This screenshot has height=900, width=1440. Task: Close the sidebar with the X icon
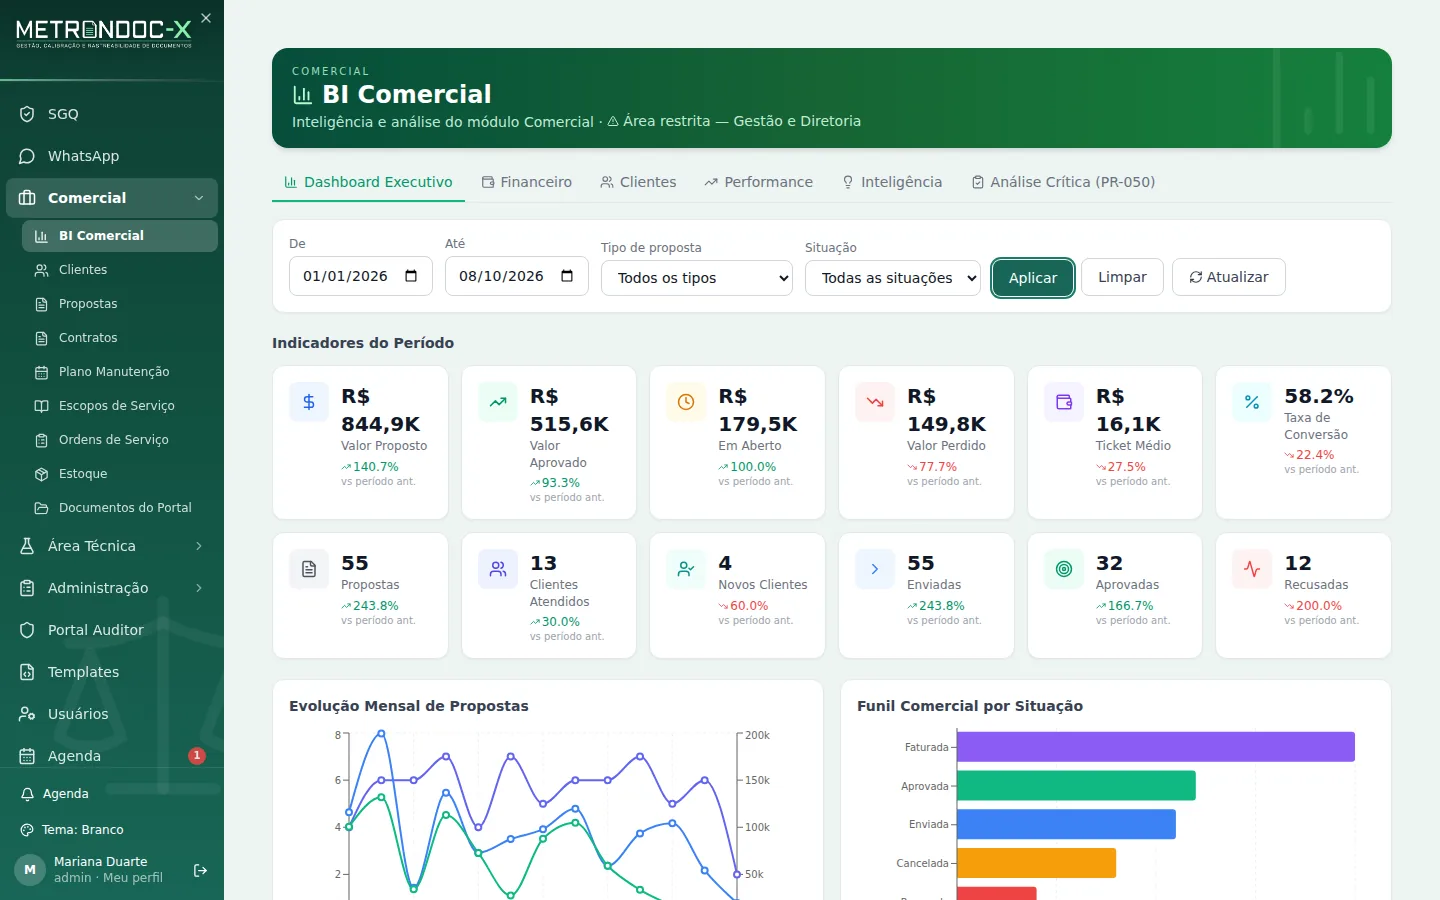[x=206, y=18]
